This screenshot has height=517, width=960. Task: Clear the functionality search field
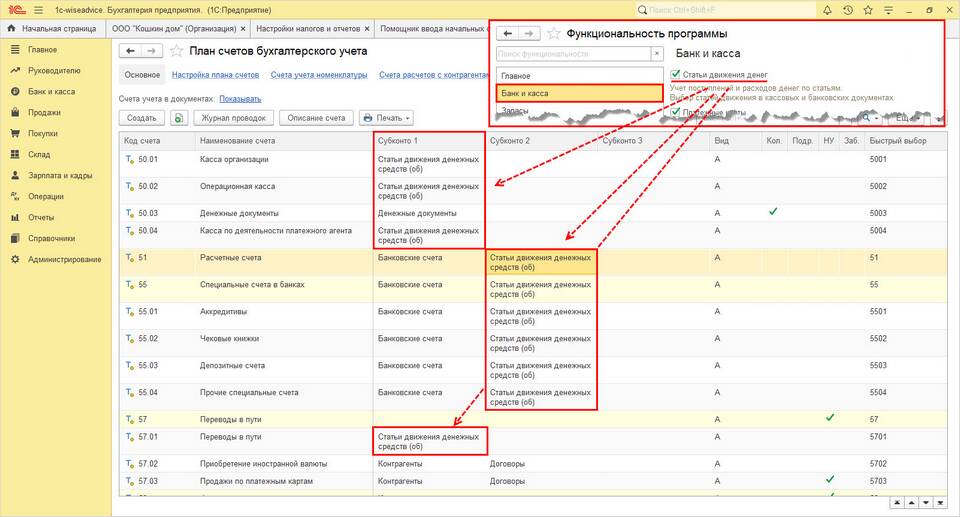[656, 54]
